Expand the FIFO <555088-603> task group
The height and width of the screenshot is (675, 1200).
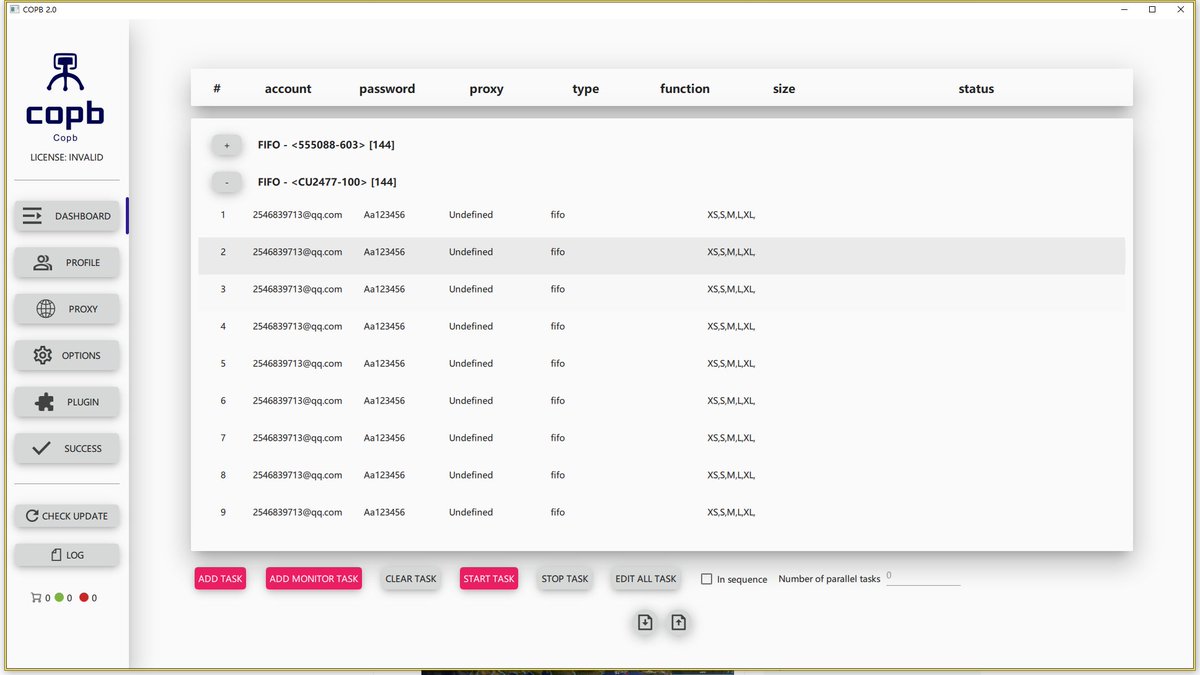click(x=226, y=144)
